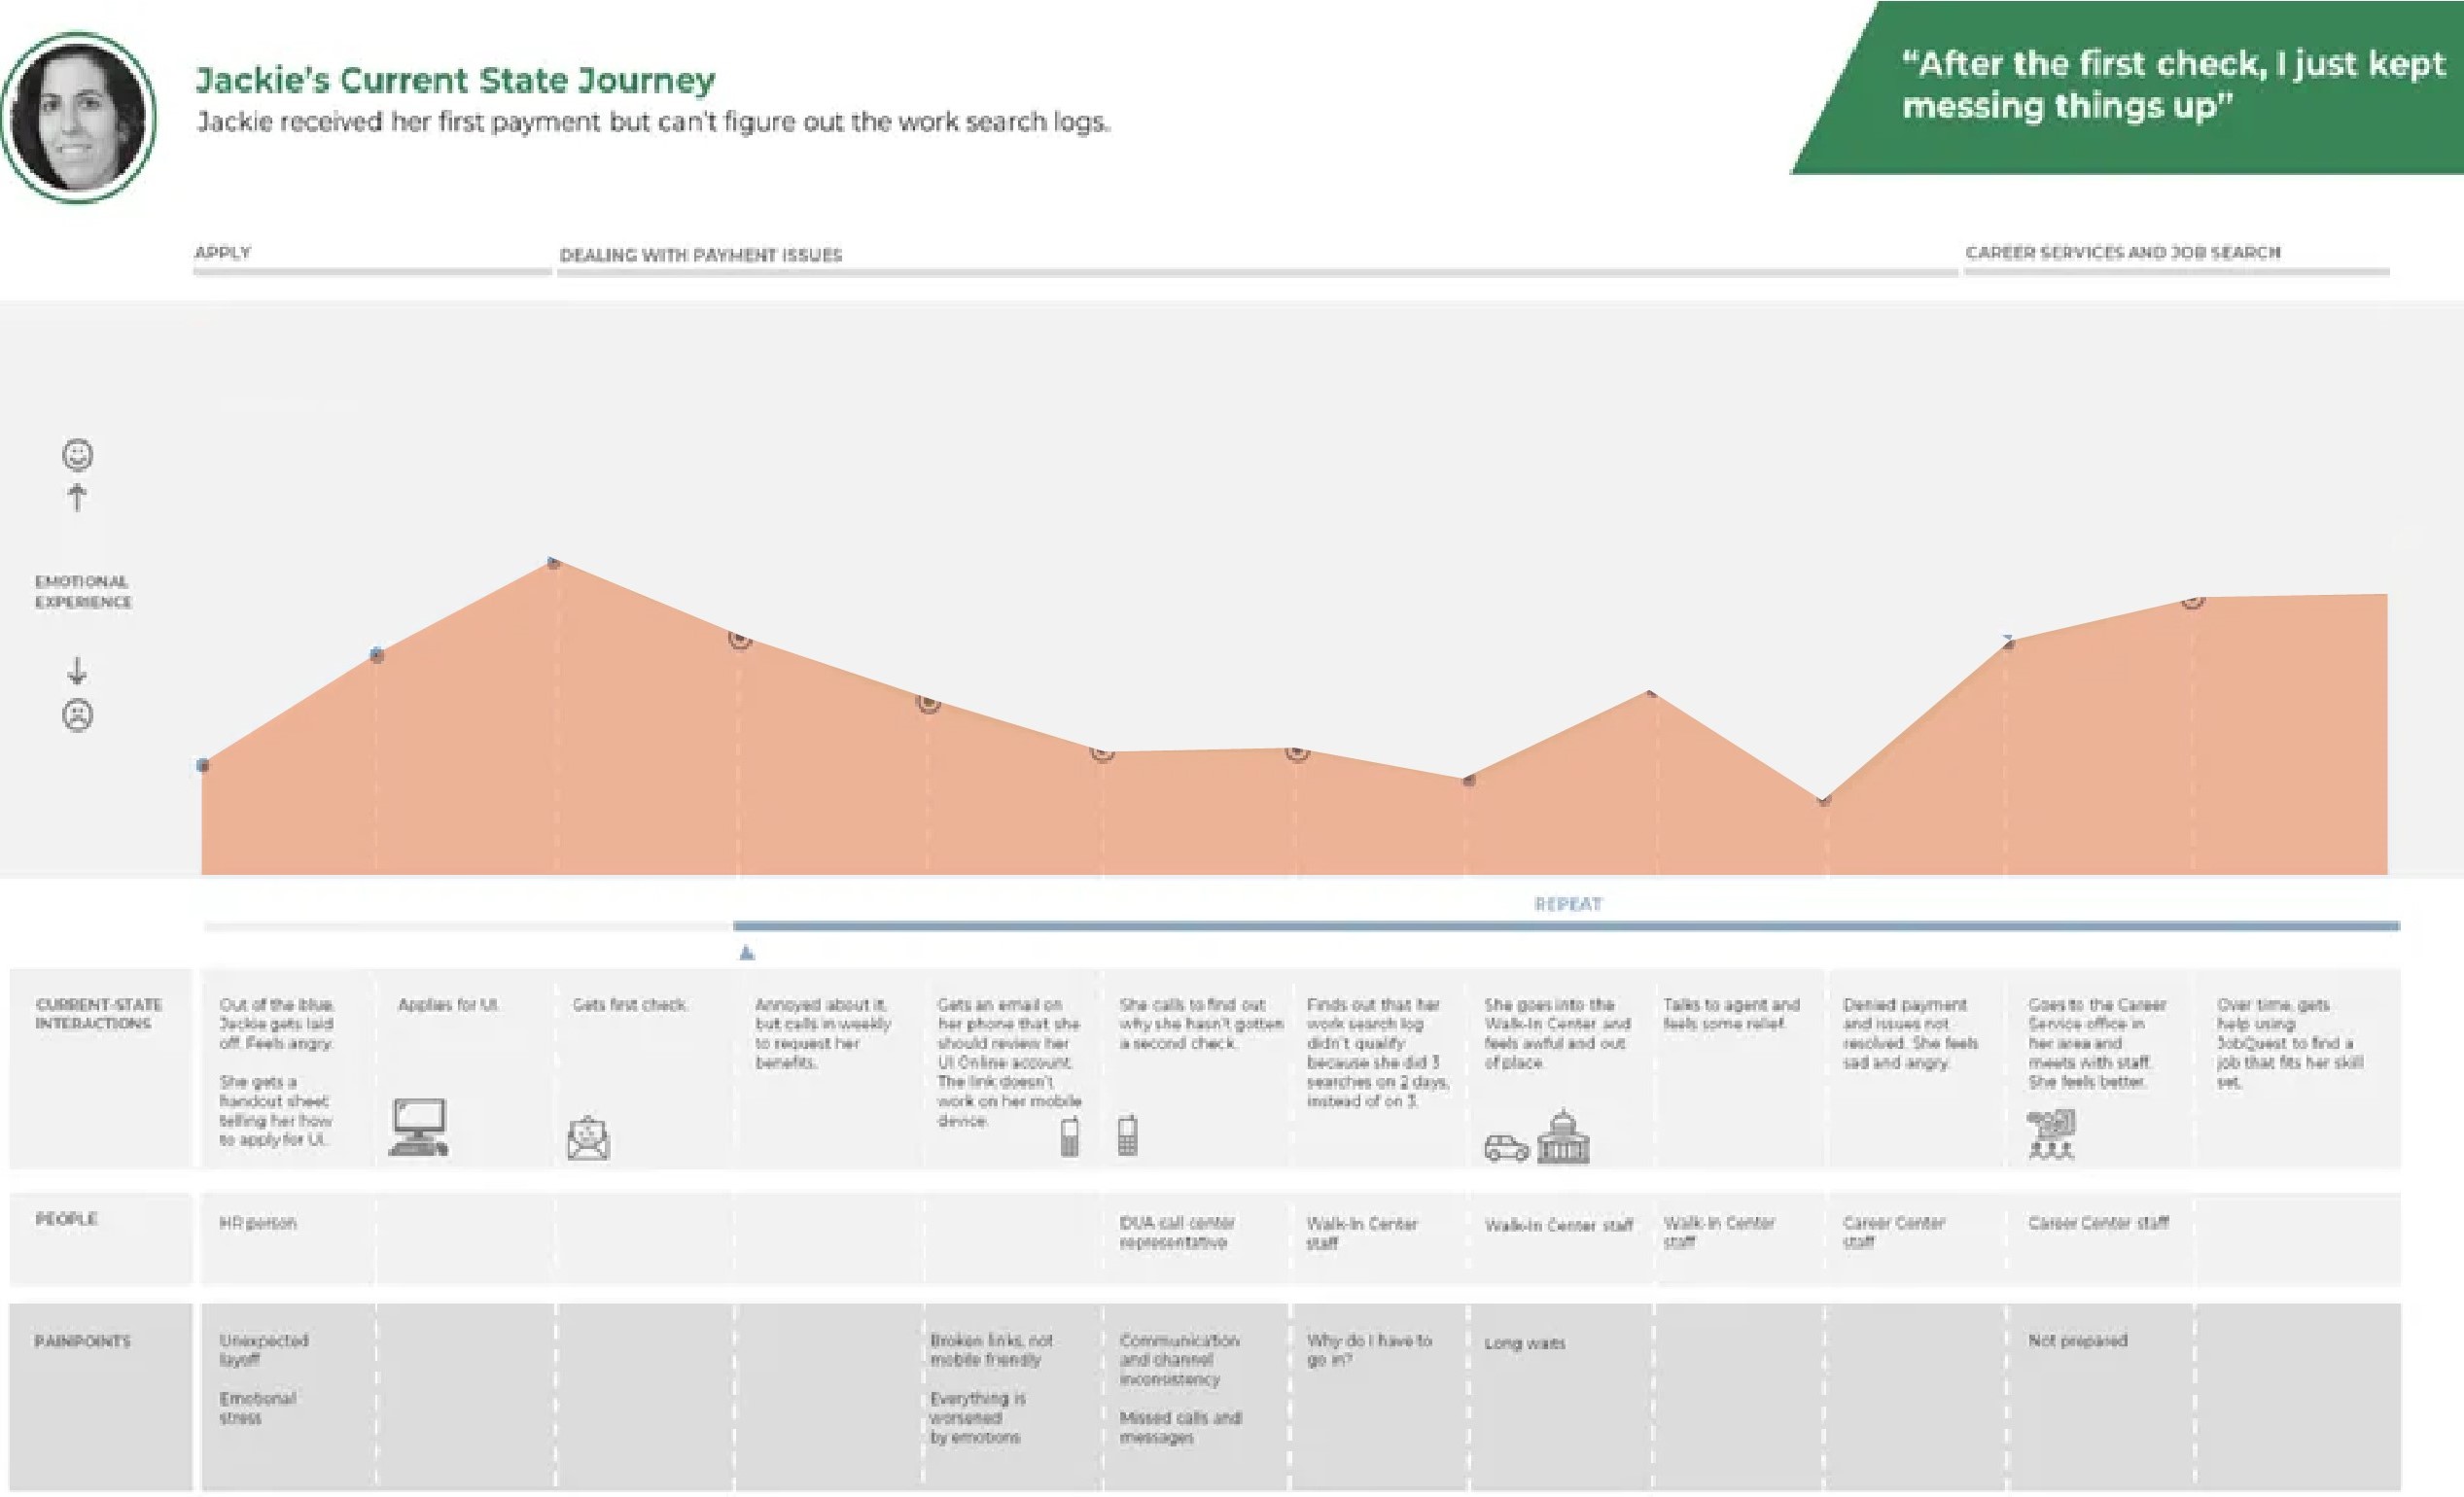Click the career staff group icon
This screenshot has height=1497, width=2464.
(x=2051, y=1134)
